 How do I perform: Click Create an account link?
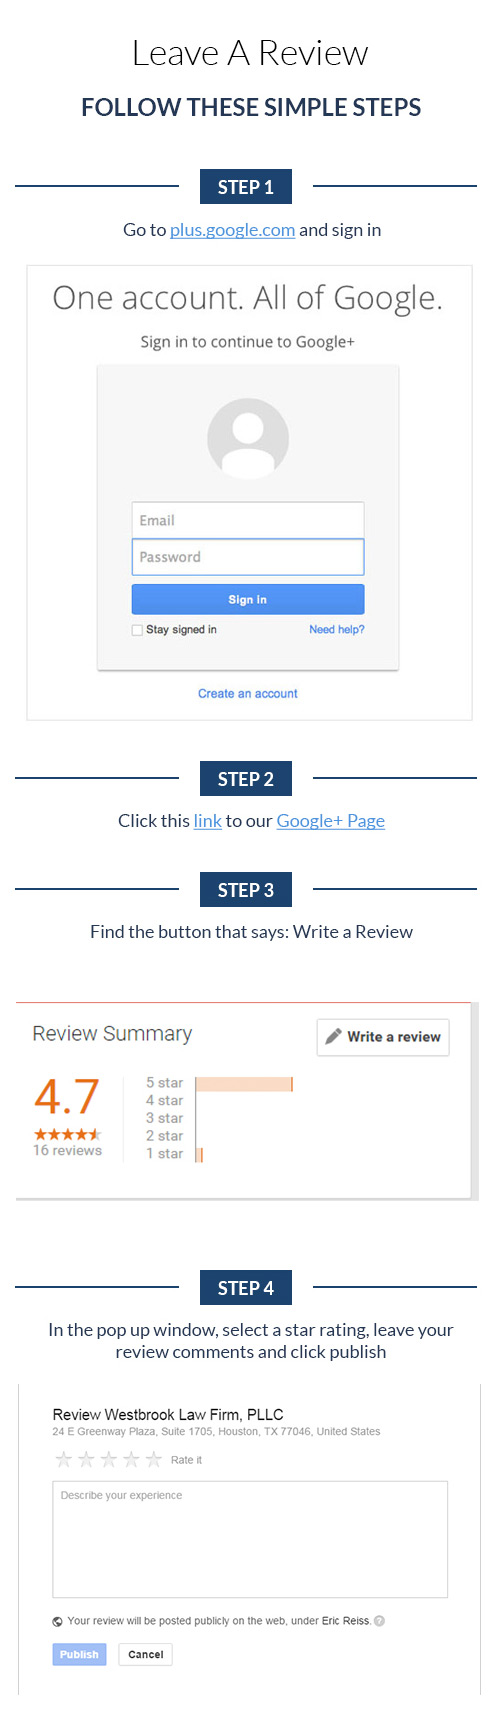click(248, 693)
